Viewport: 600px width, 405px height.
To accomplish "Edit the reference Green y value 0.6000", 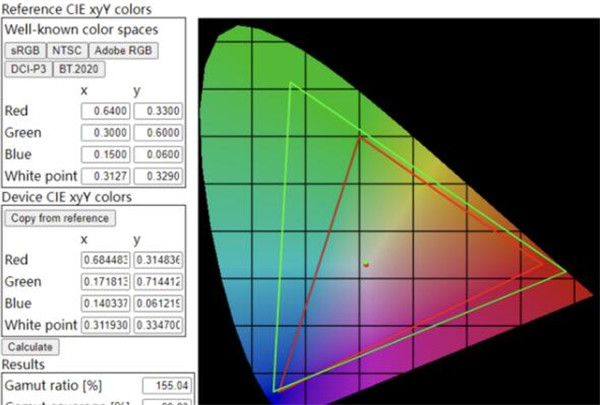I will point(157,132).
